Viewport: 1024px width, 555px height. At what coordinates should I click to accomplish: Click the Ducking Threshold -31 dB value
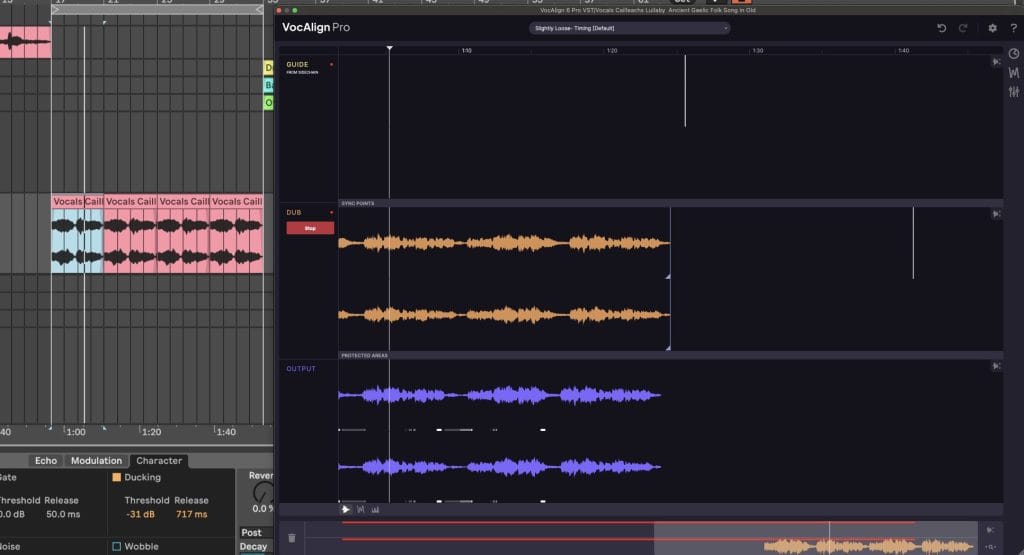[139, 514]
